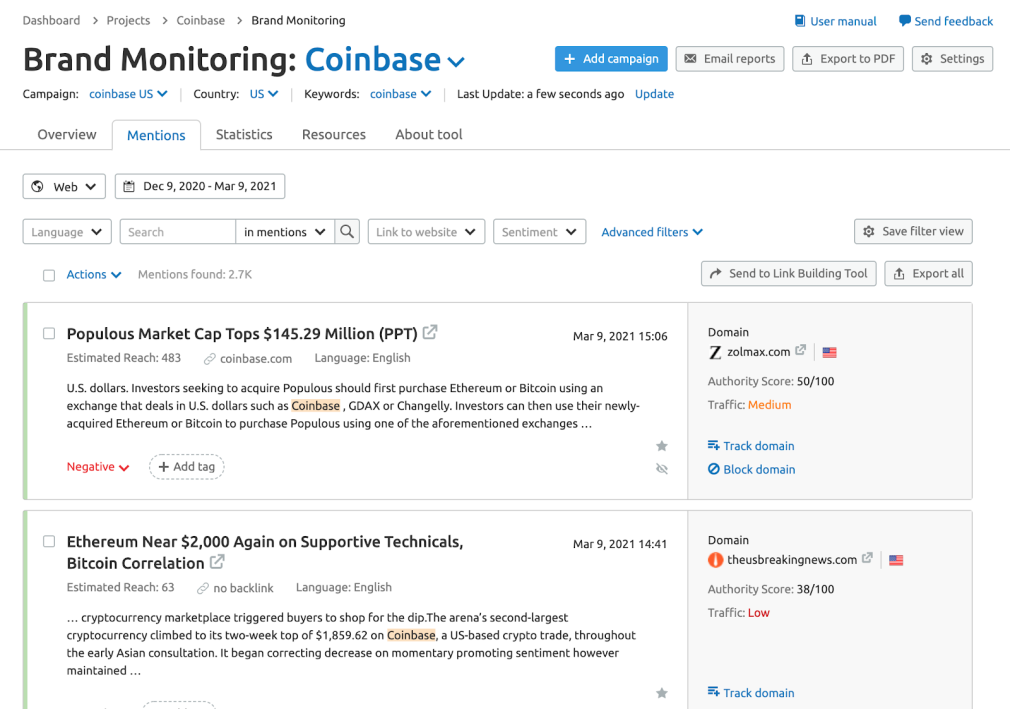Image resolution: width=1010 pixels, height=709 pixels.
Task: Open zolmax.com external link icon
Action: [800, 351]
